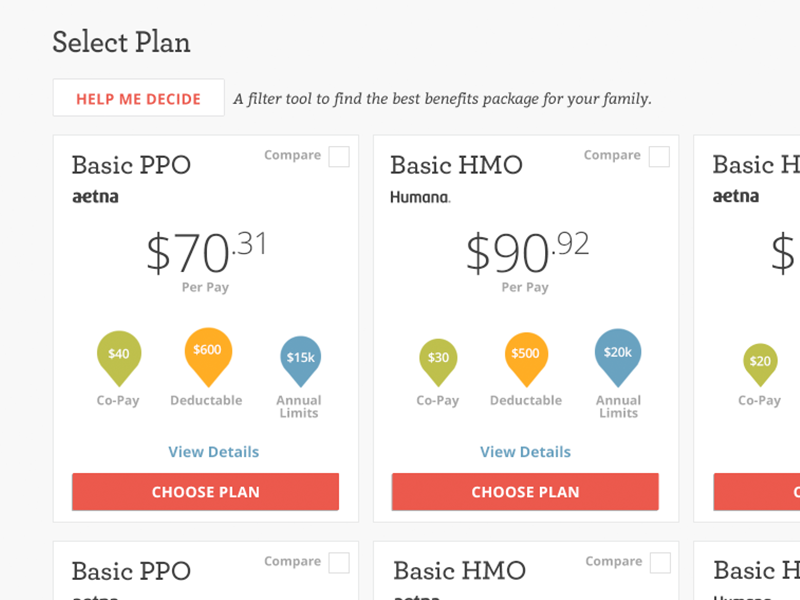
Task: Choose the Basic PPO aetna plan
Action: (206, 492)
